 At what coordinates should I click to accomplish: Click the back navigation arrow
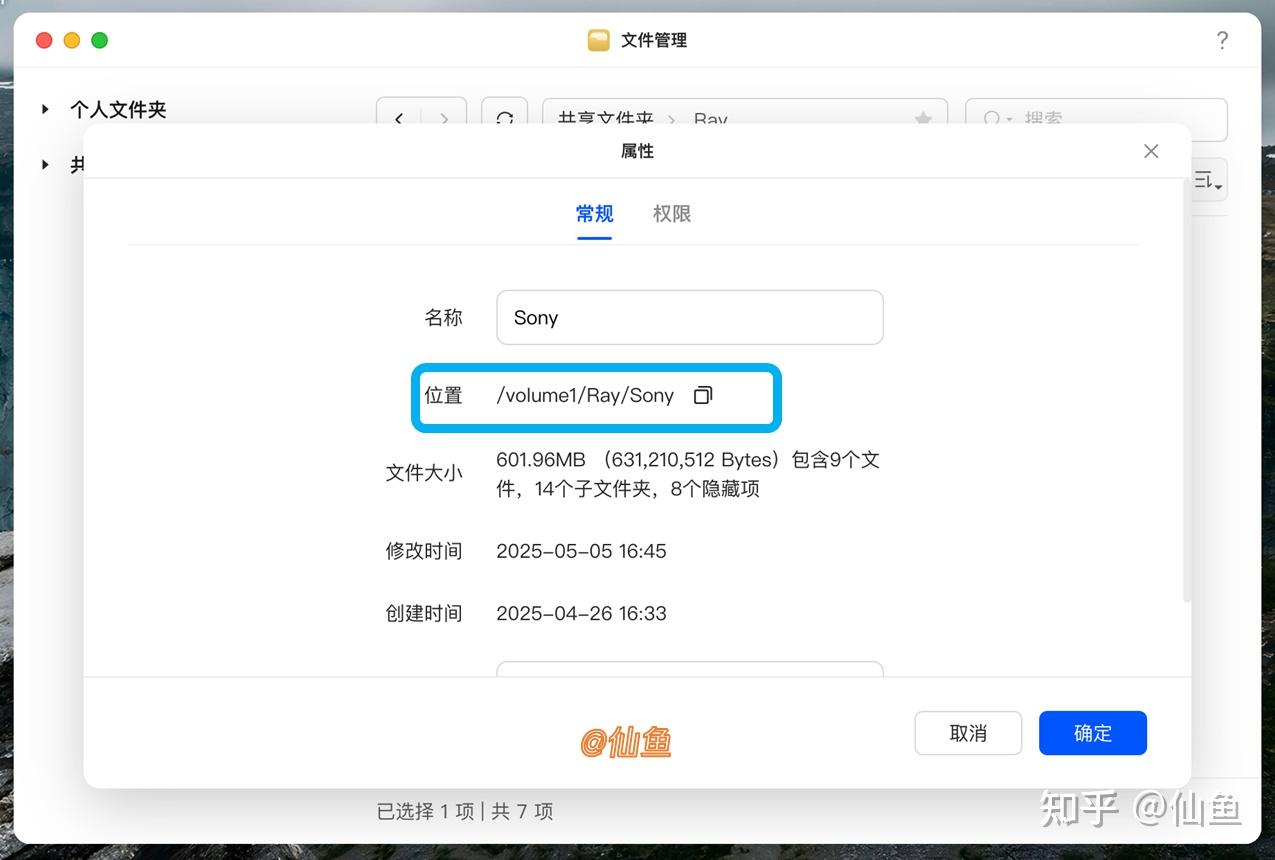tap(399, 118)
